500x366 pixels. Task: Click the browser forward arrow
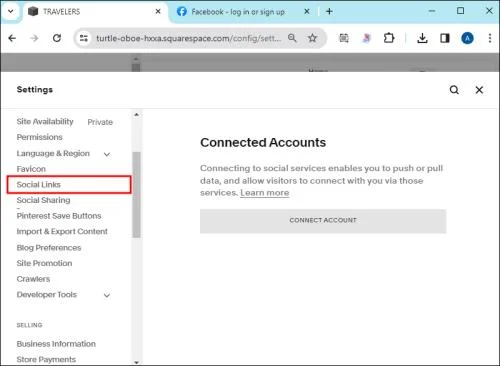click(x=34, y=38)
